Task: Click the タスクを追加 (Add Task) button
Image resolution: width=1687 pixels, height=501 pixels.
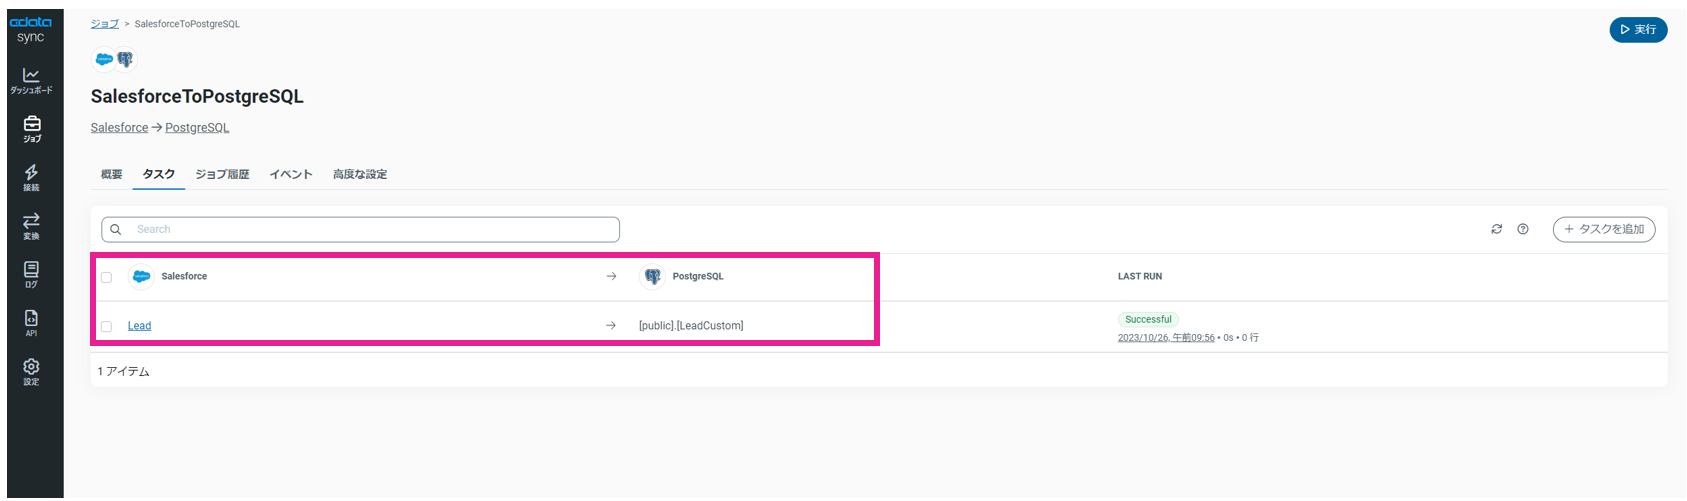Action: (x=1603, y=229)
